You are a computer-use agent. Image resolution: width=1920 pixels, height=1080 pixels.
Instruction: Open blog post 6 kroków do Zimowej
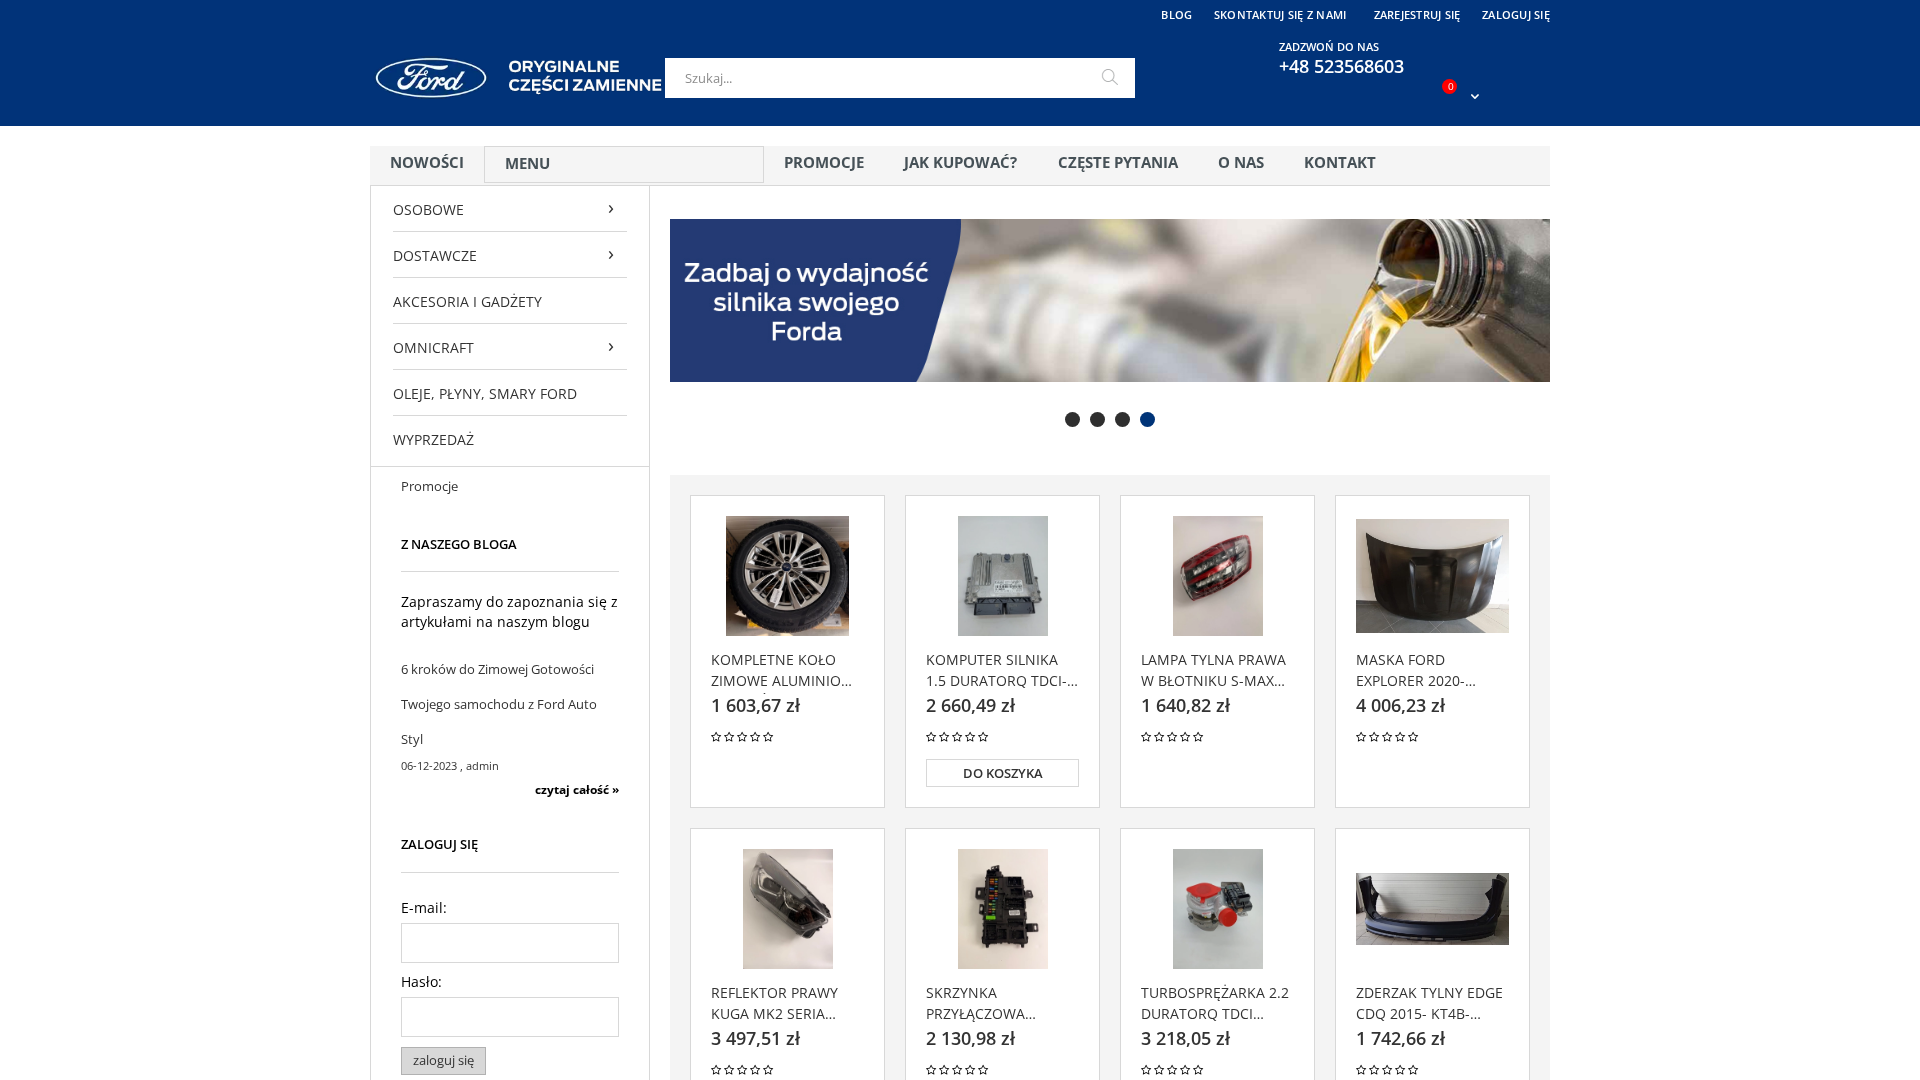point(499,704)
